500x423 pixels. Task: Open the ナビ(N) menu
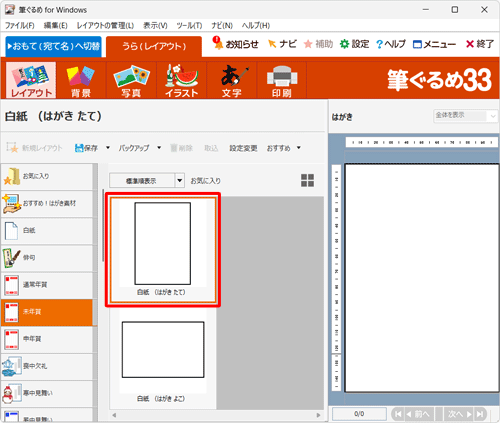[222, 25]
